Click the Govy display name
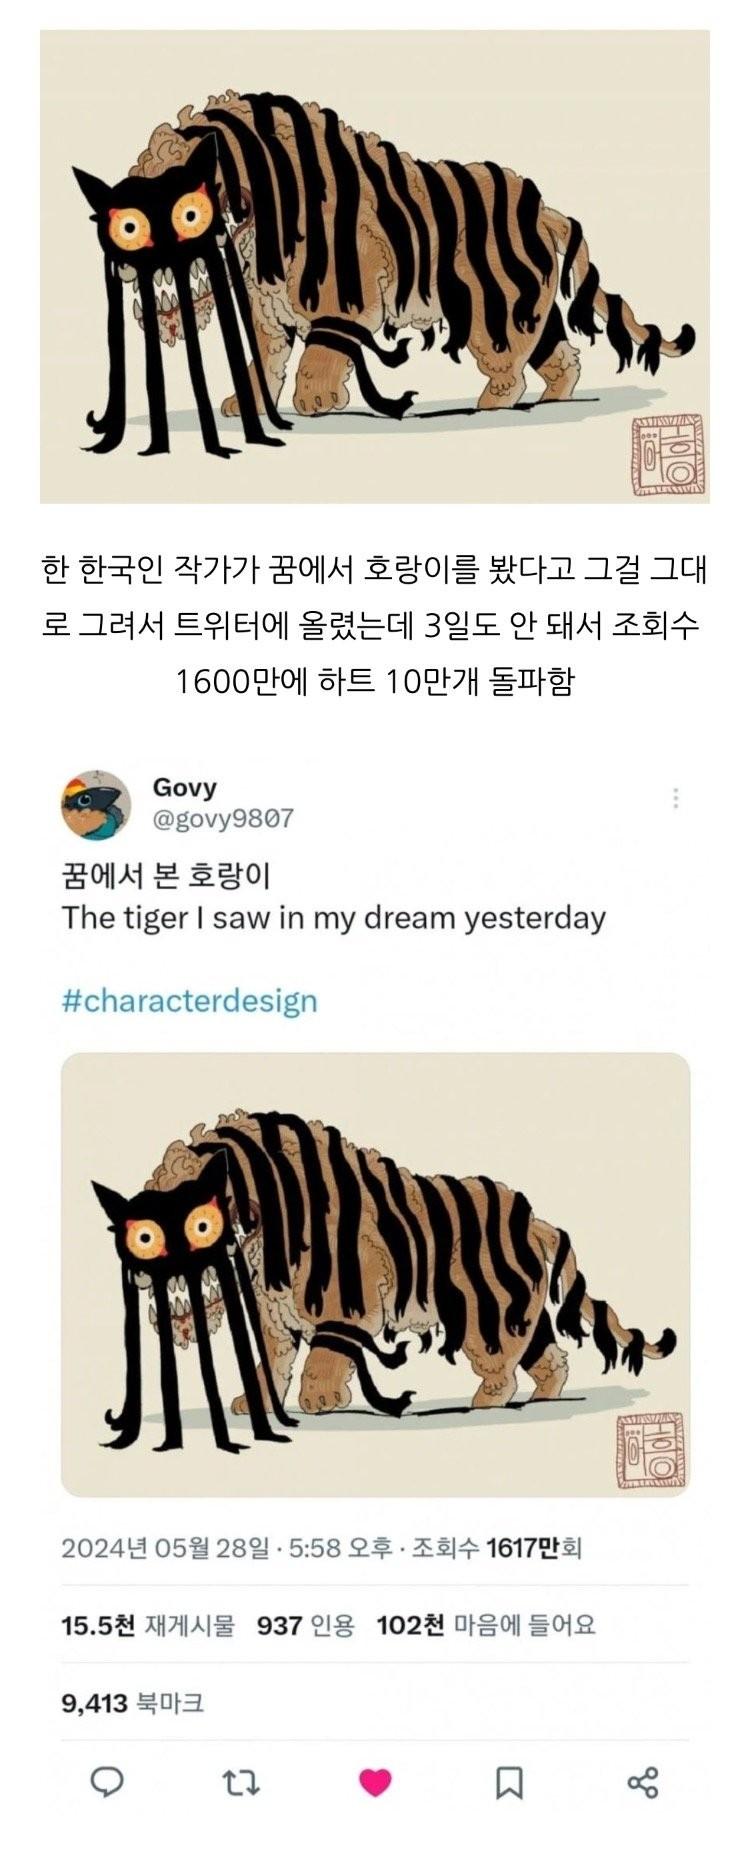 click(184, 787)
